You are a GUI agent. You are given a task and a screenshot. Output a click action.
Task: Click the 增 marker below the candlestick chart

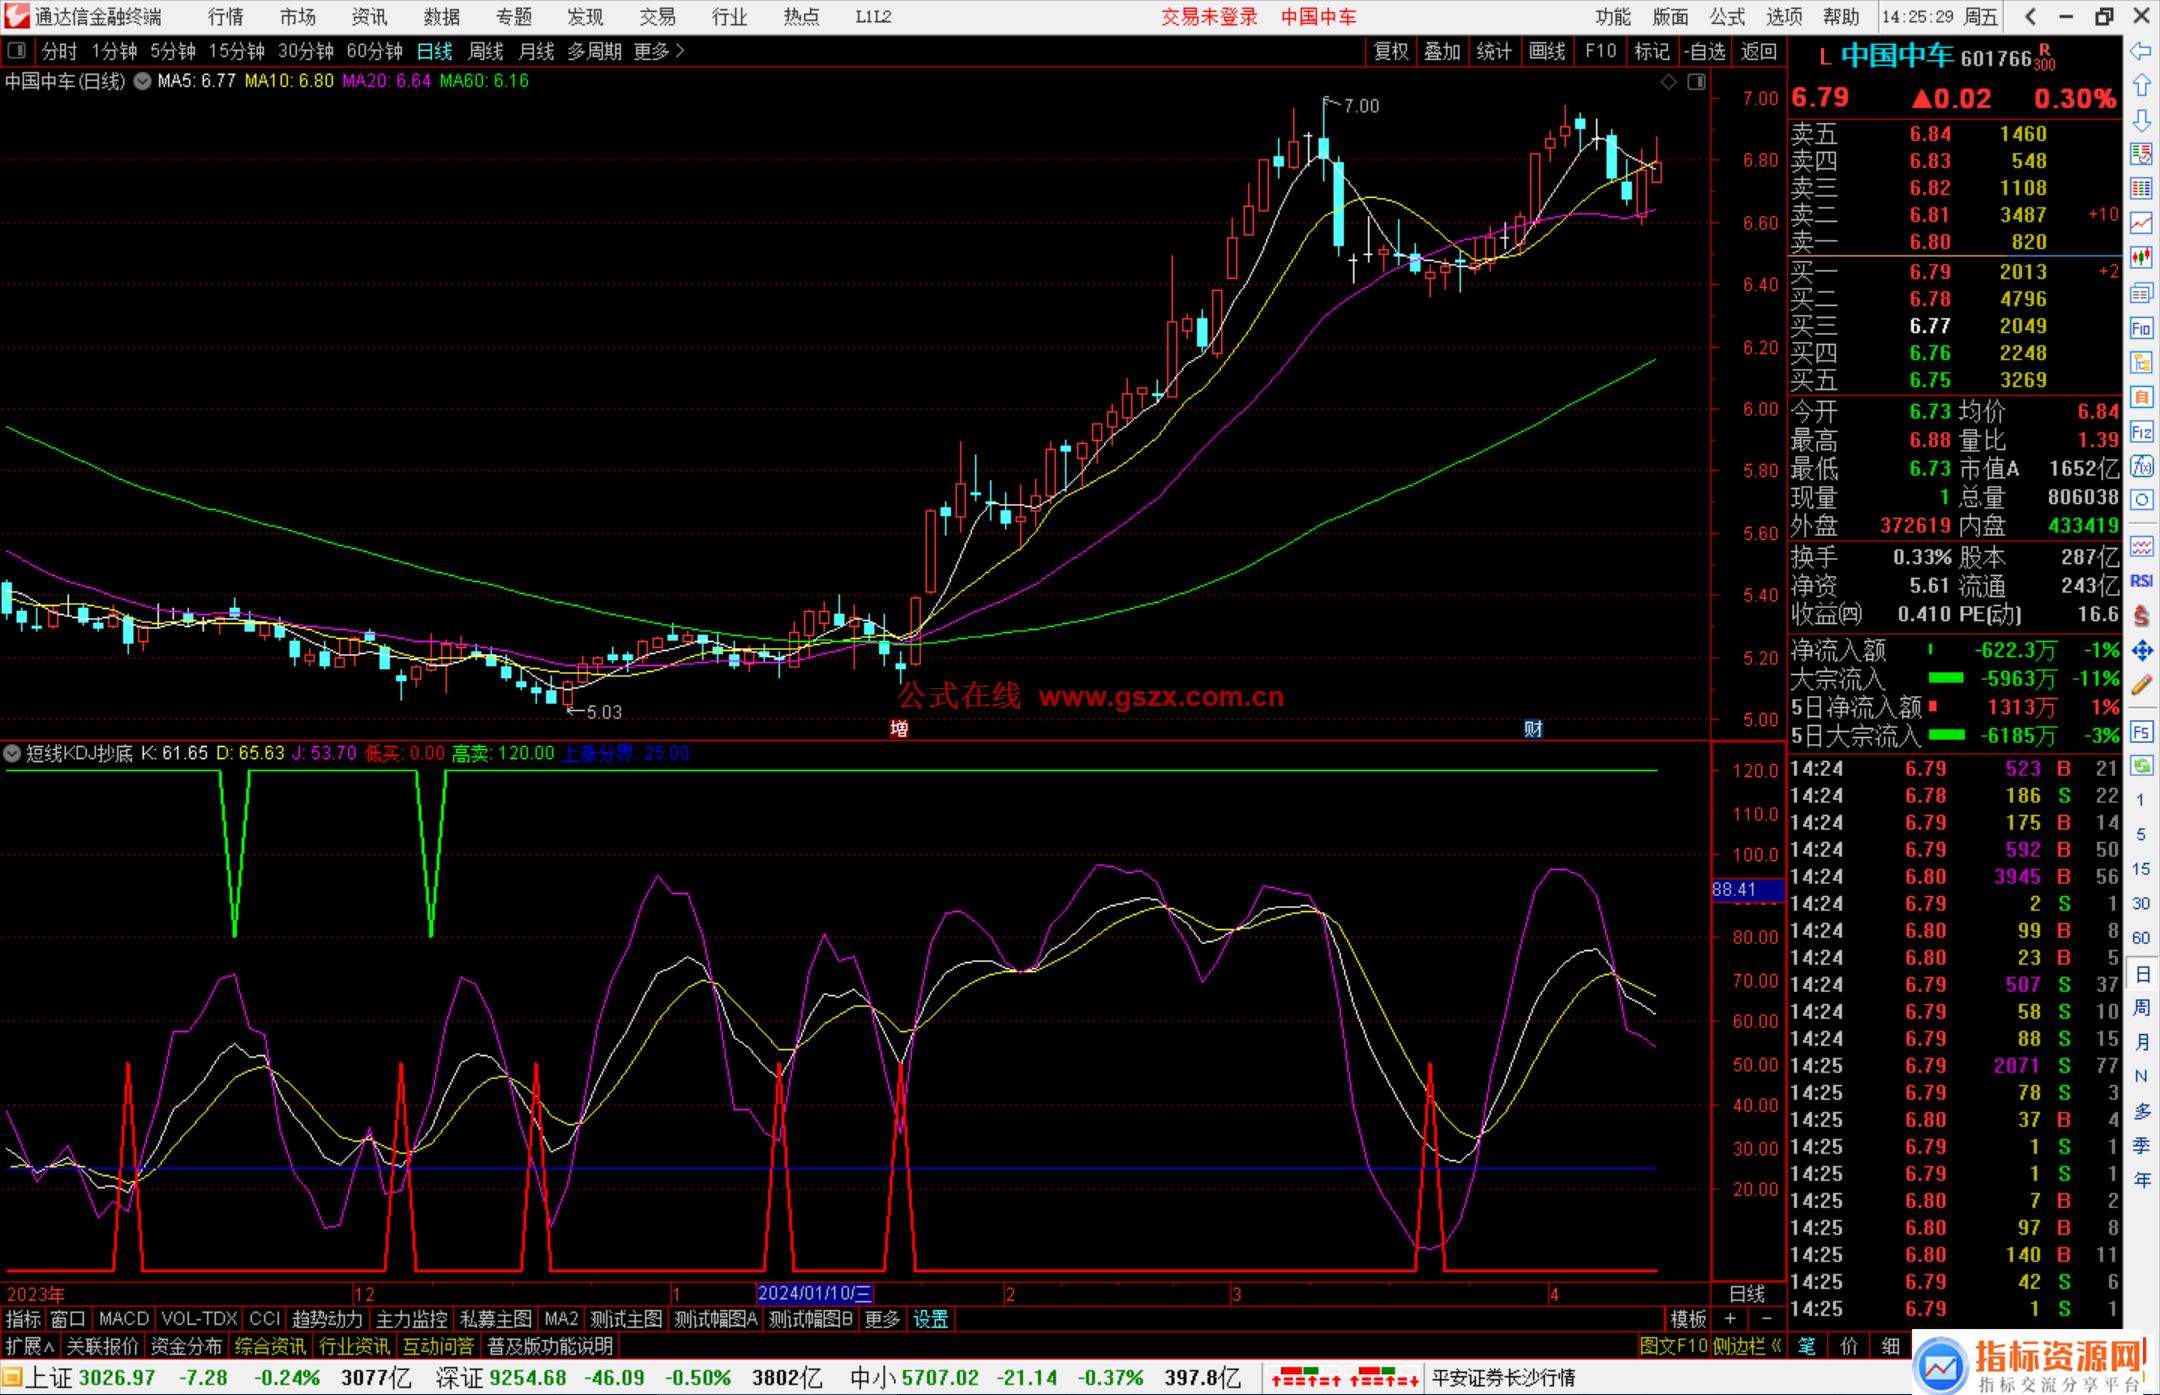899,729
